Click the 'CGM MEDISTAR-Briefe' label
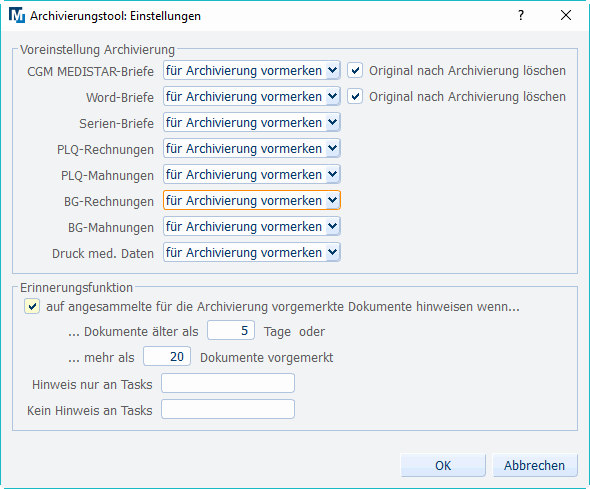The height and width of the screenshot is (489, 590). click(90, 71)
